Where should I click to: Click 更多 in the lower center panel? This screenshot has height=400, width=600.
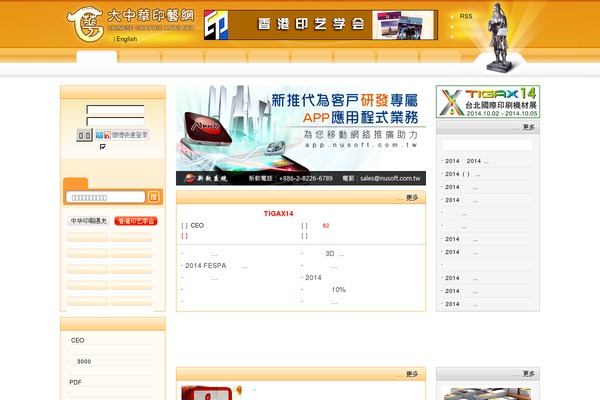412,374
